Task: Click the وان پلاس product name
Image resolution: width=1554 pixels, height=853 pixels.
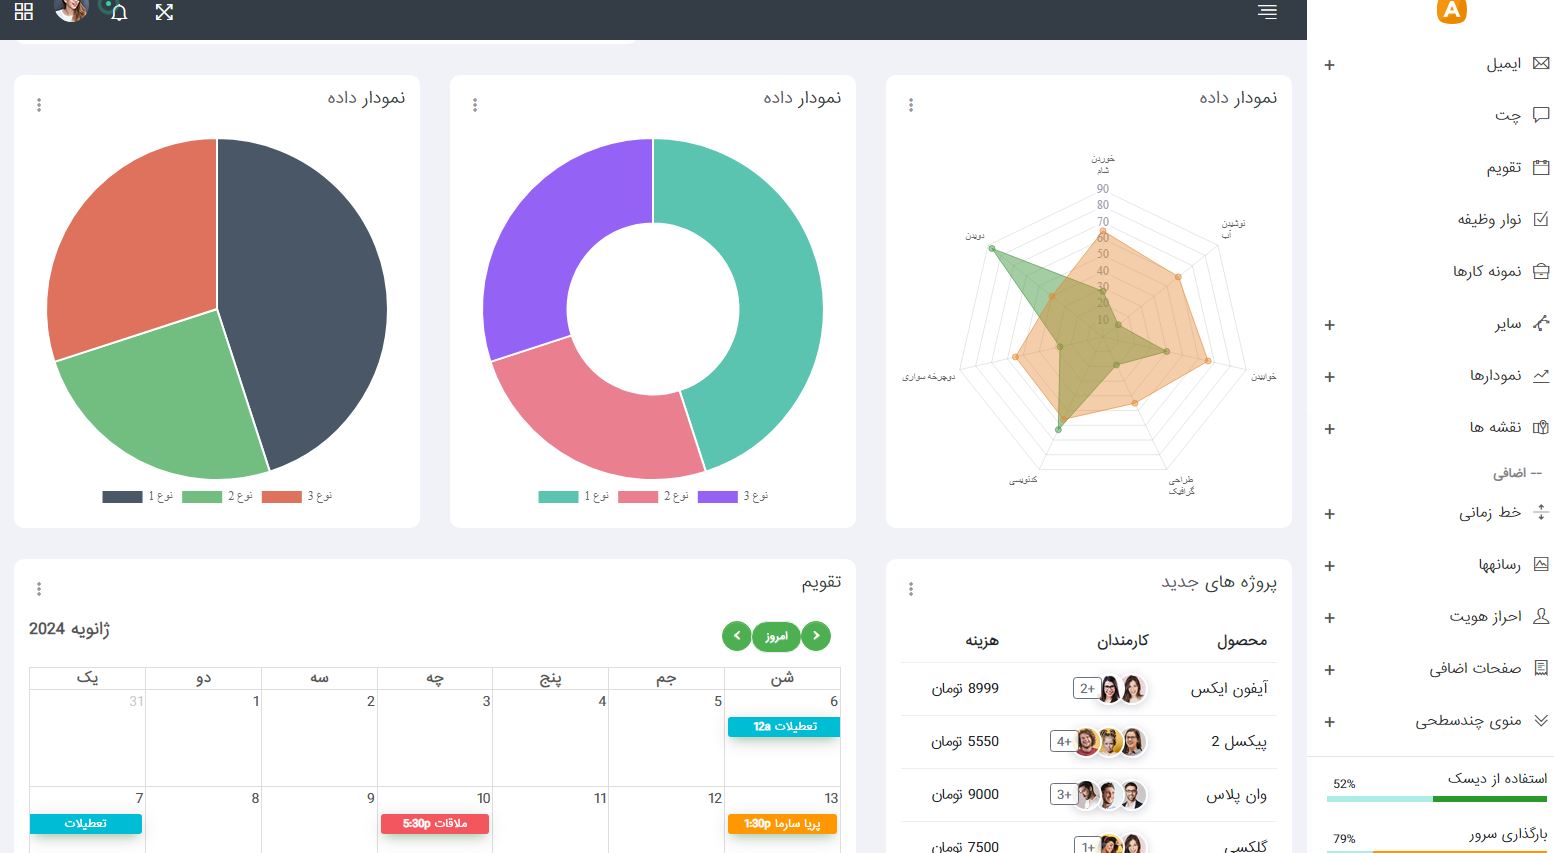Action: point(1236,794)
